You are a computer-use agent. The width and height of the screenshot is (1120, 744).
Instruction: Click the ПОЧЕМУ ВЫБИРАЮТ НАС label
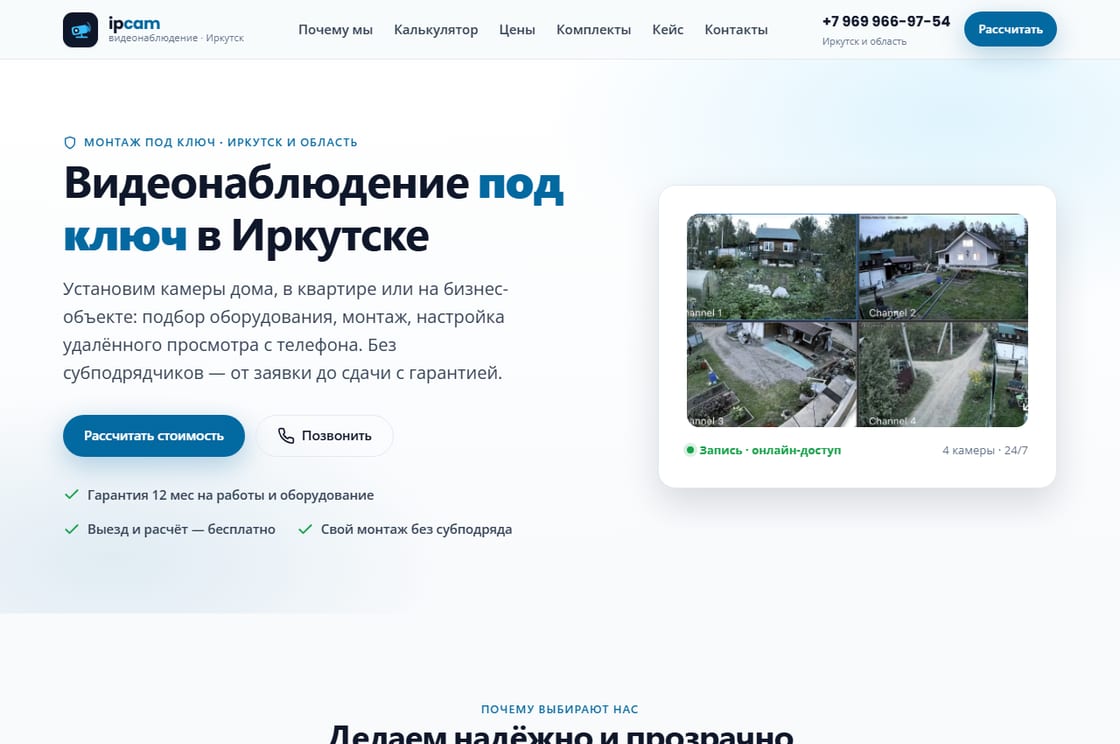point(560,709)
